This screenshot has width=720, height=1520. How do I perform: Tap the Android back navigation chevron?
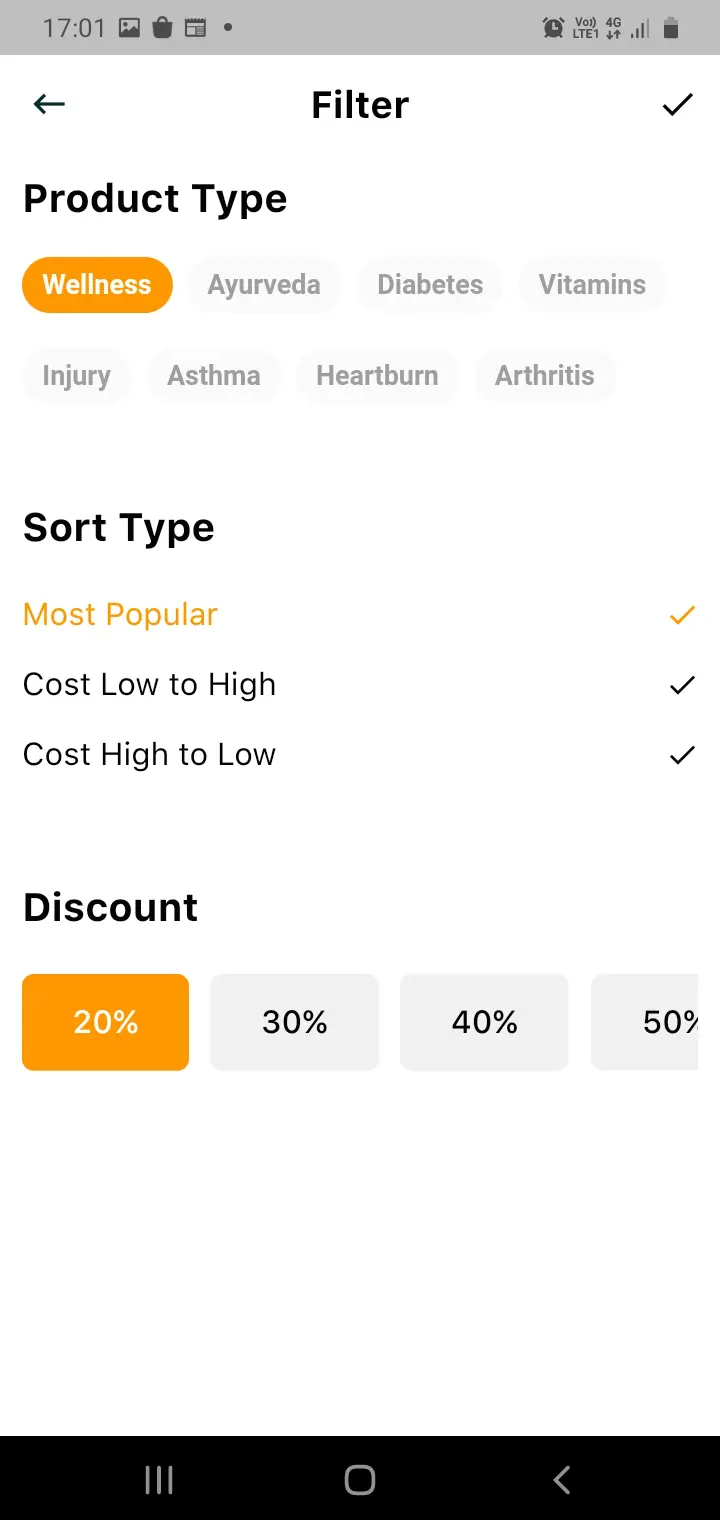[561, 1480]
